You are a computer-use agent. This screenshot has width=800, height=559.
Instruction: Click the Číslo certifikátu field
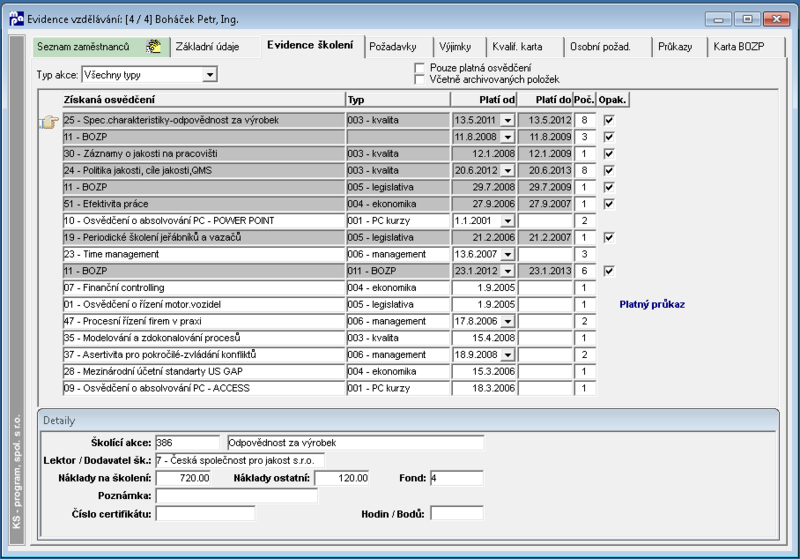pos(205,514)
